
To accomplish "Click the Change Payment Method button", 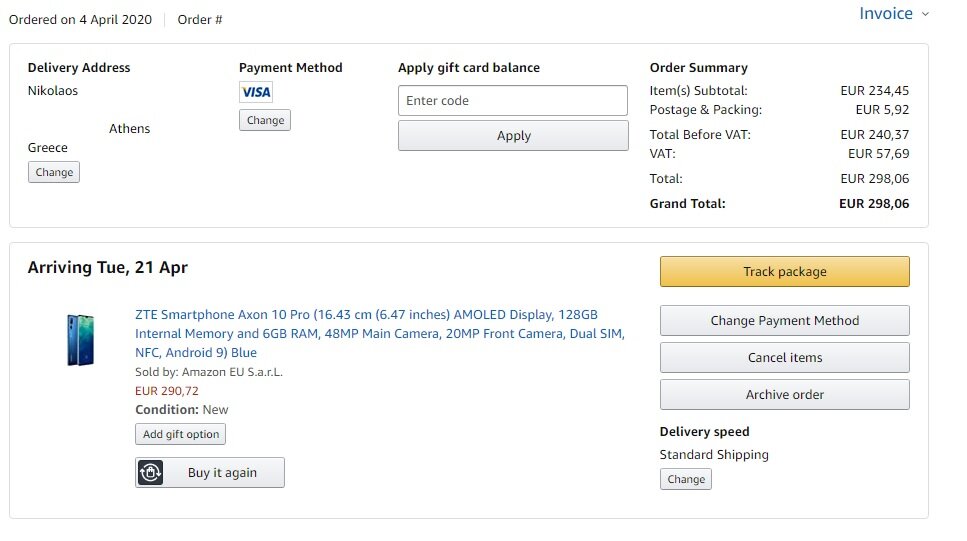I will pyautogui.click(x=784, y=321).
